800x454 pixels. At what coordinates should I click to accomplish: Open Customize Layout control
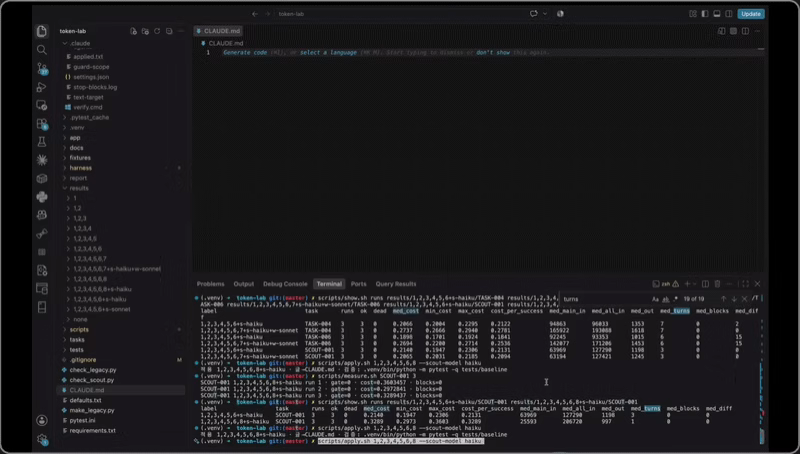(693, 14)
